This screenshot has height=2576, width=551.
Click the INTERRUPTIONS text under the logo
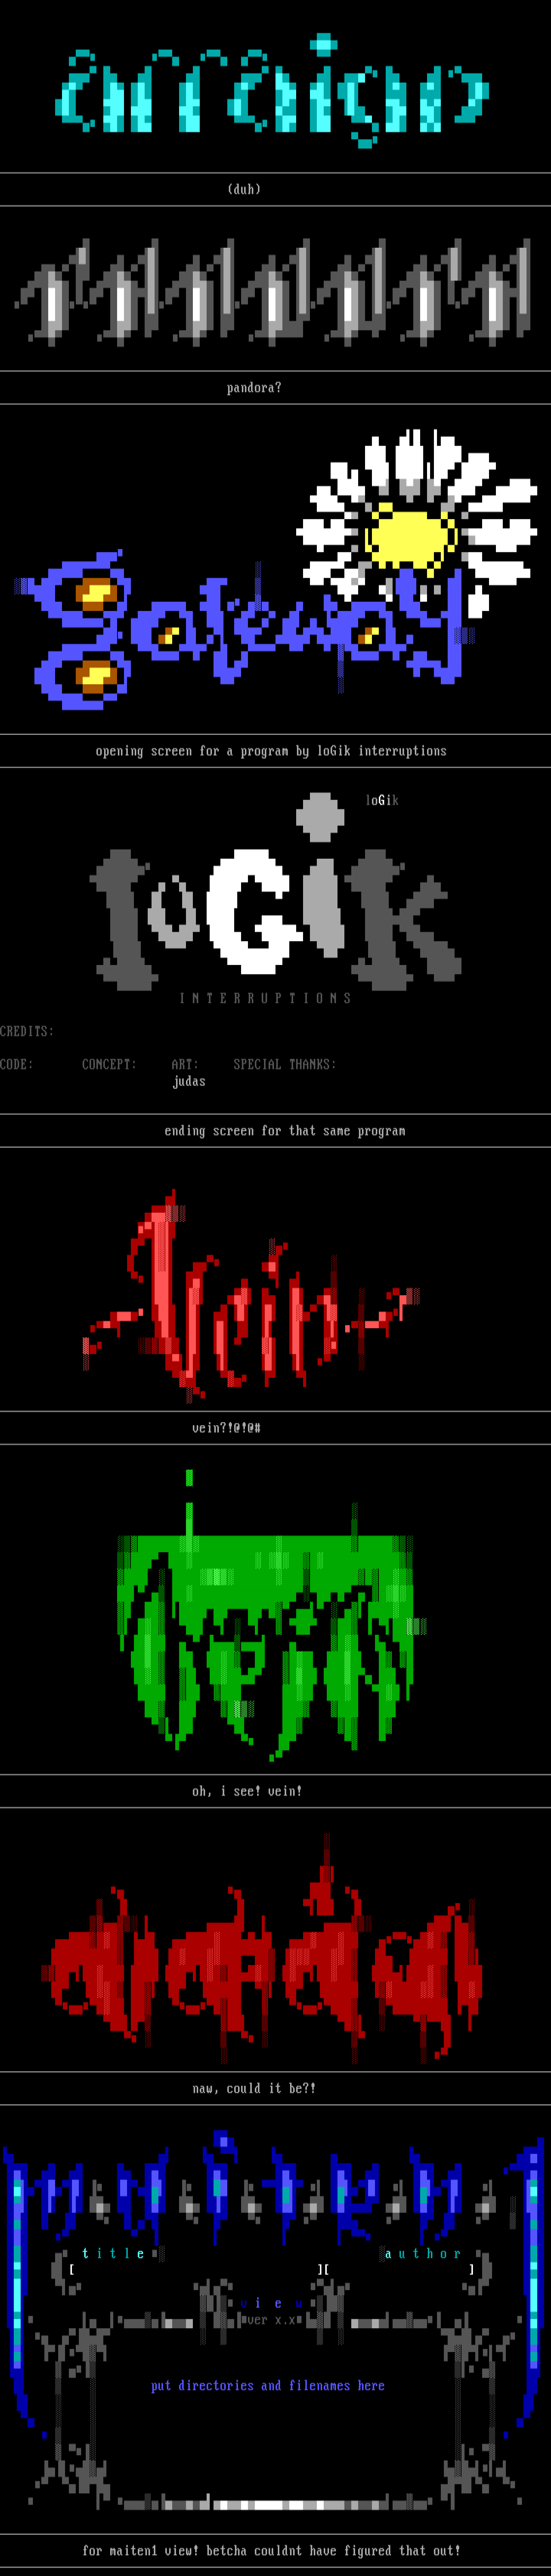(x=265, y=998)
